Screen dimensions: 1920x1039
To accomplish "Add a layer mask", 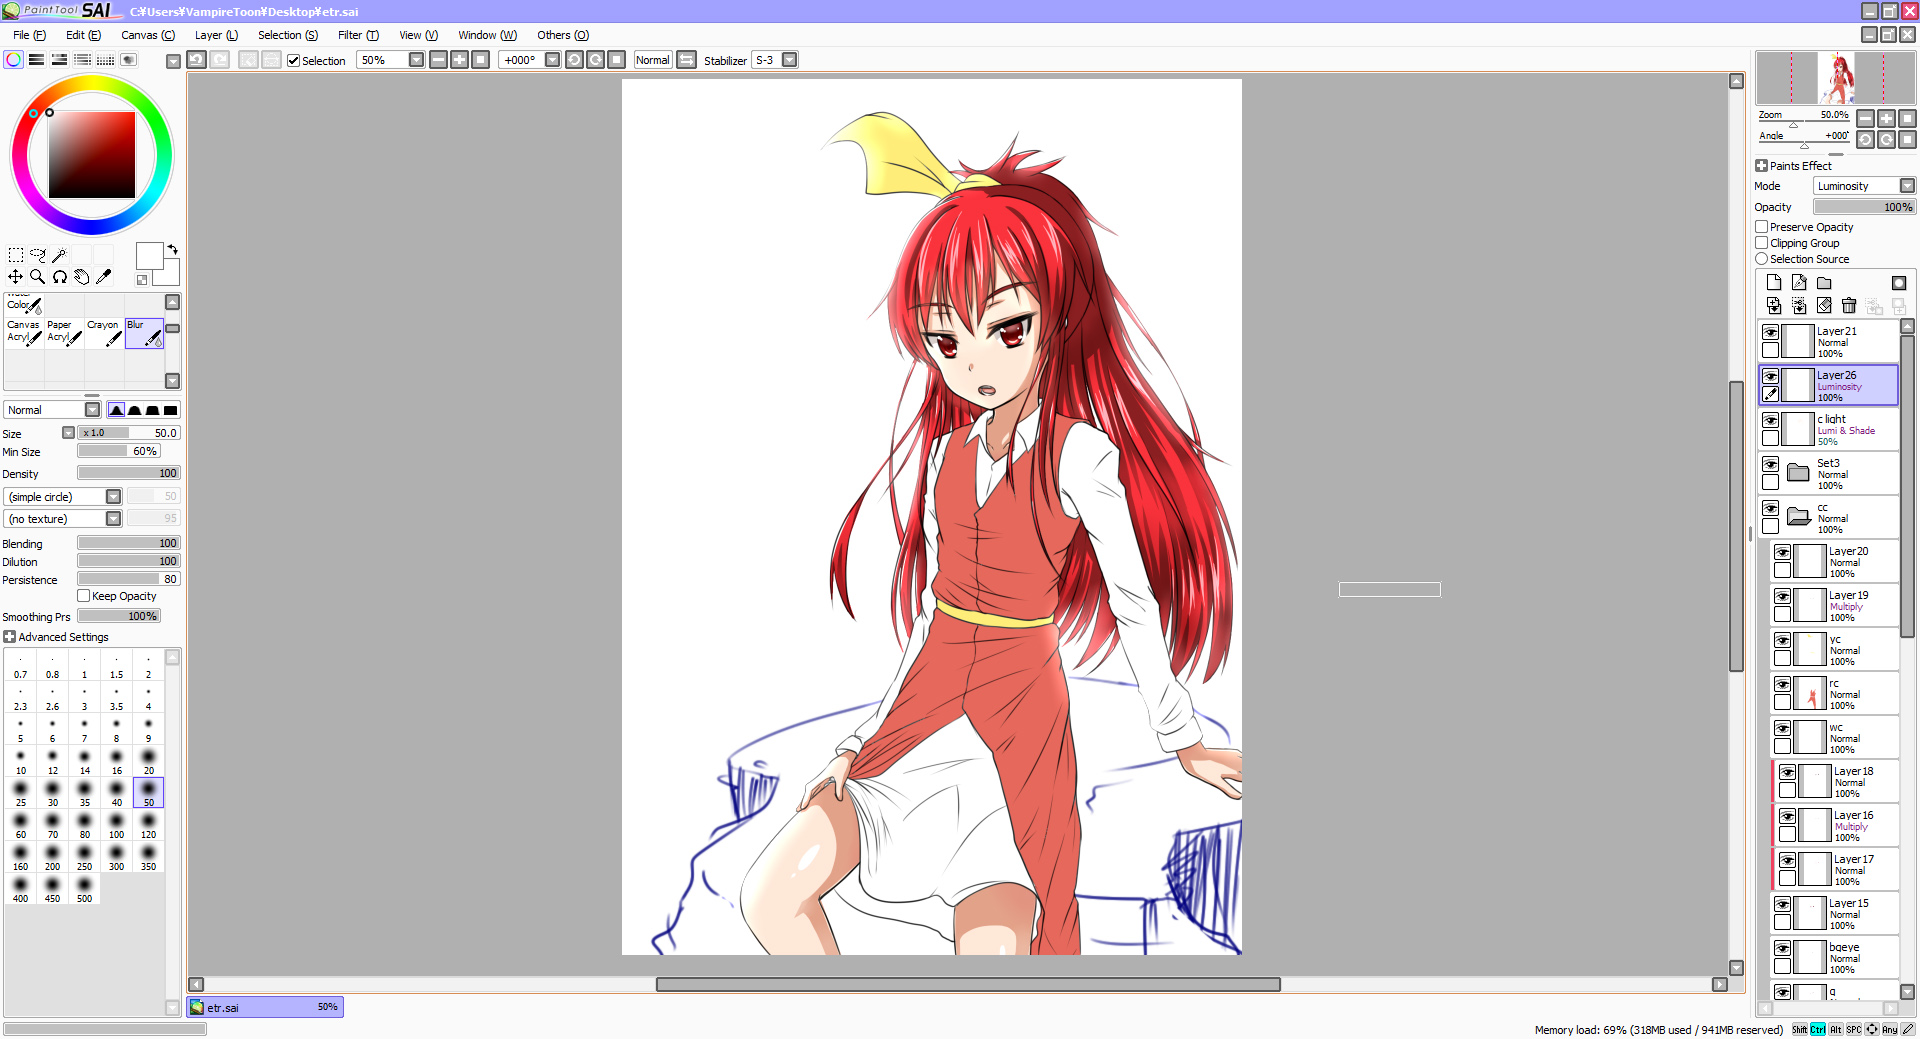I will (x=1899, y=283).
